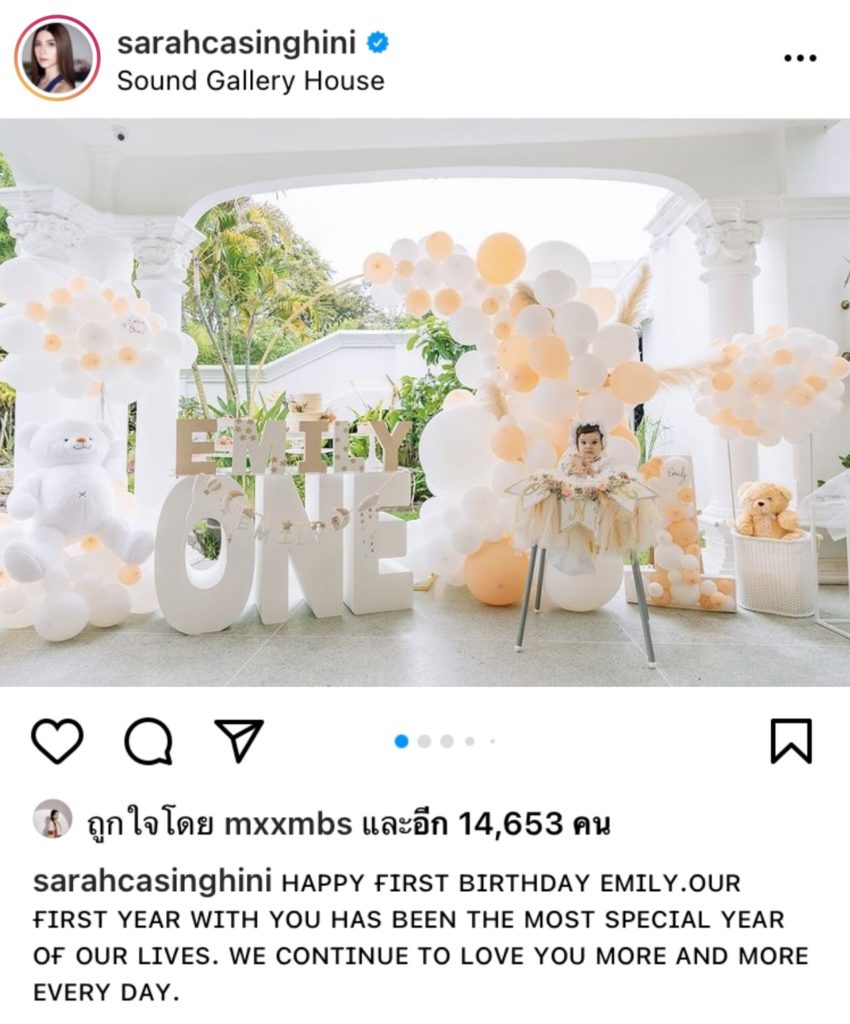Share the post via paper plane icon
The image size is (850, 1024).
coord(239,741)
